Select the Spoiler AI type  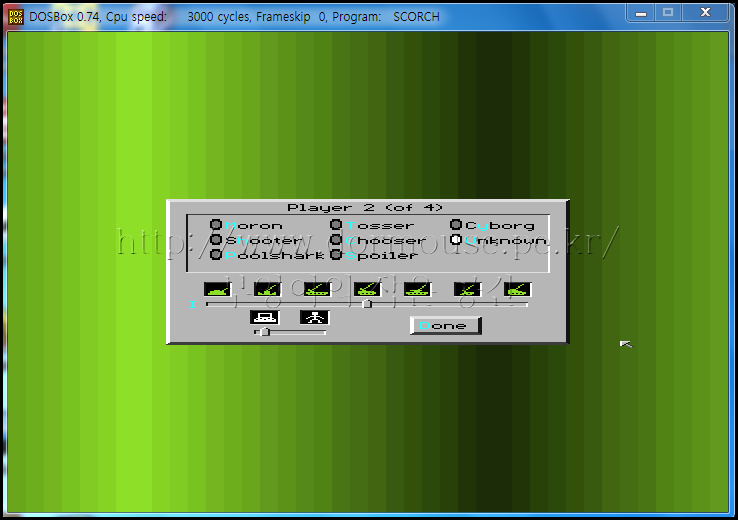pos(374,255)
